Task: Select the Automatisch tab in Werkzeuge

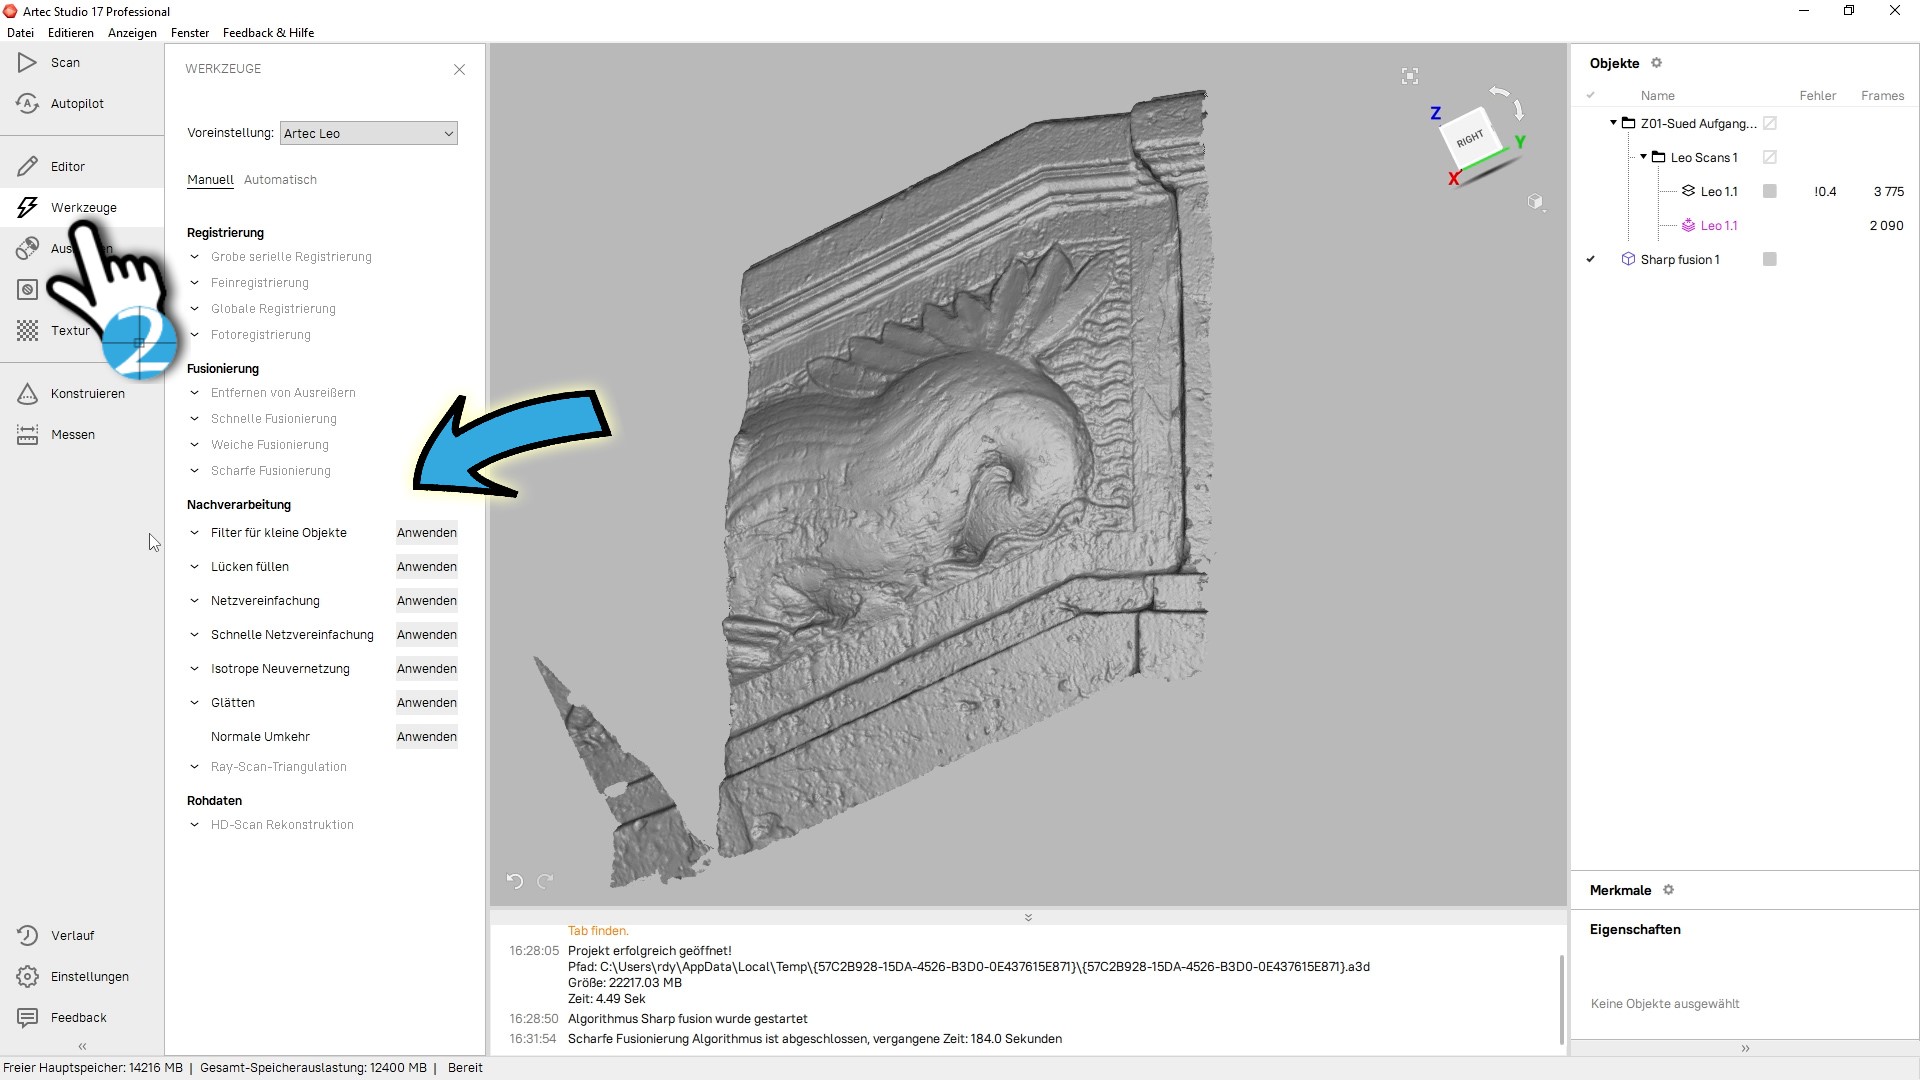Action: pos(280,179)
